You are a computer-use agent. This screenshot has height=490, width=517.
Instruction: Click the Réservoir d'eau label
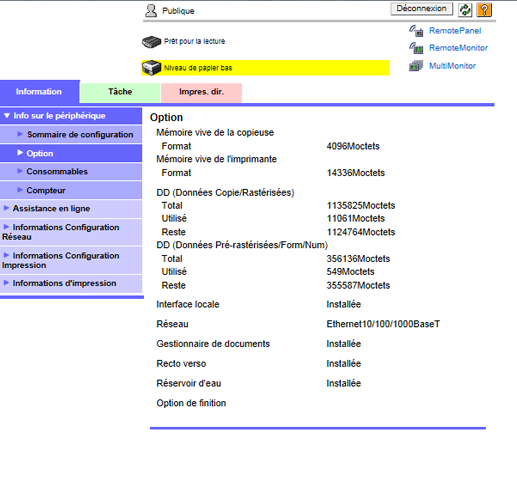point(189,384)
